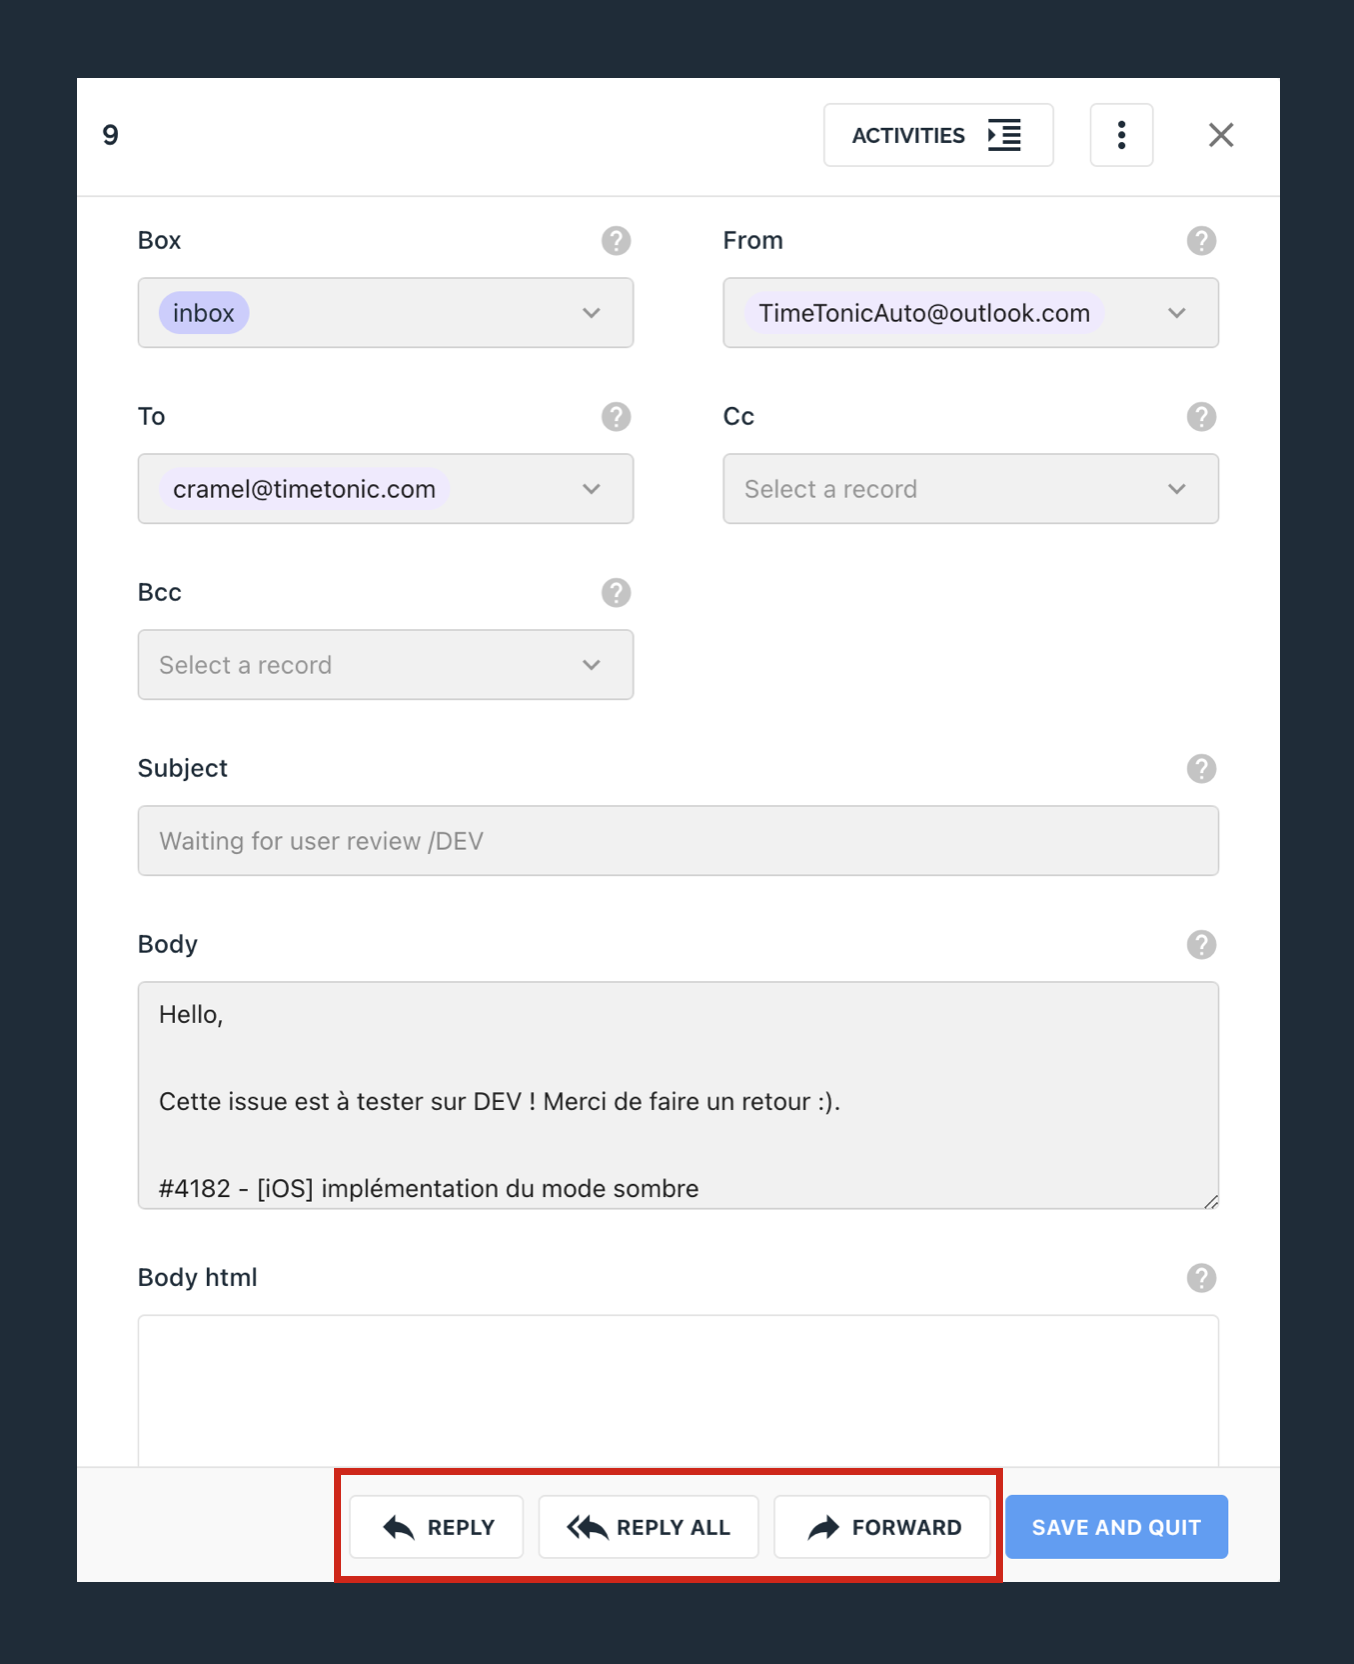Click the Reply button
This screenshot has width=1354, height=1664.
click(x=437, y=1527)
